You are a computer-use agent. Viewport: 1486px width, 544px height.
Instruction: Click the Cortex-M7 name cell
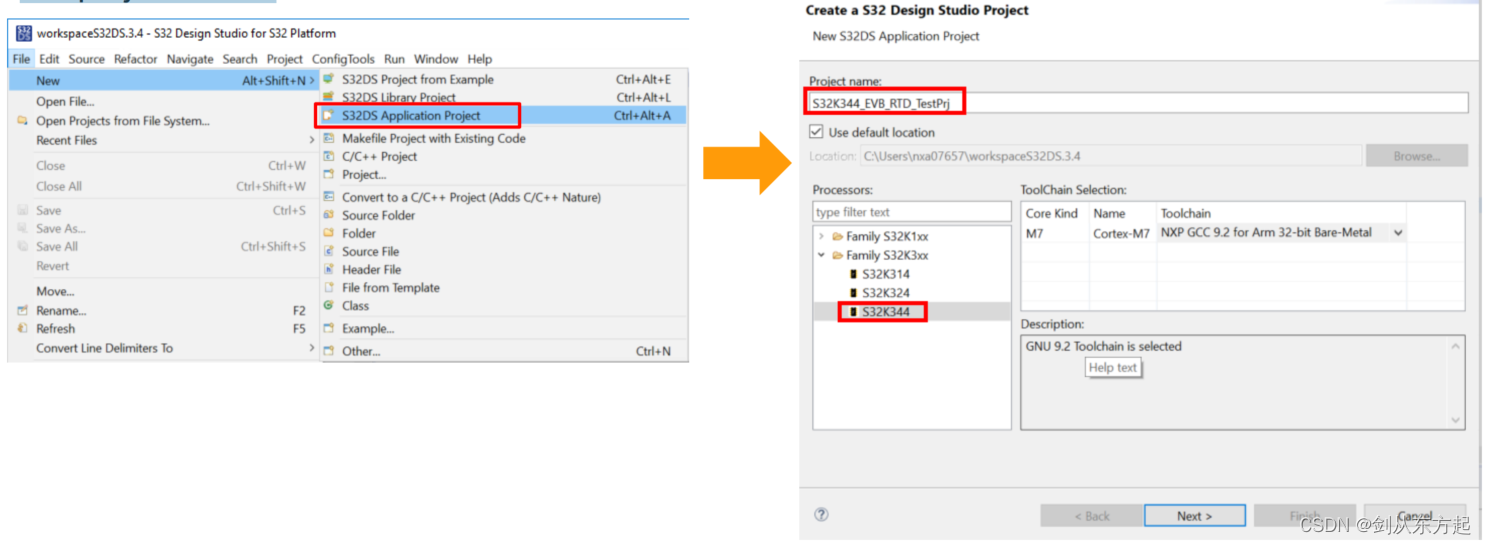click(x=1122, y=232)
